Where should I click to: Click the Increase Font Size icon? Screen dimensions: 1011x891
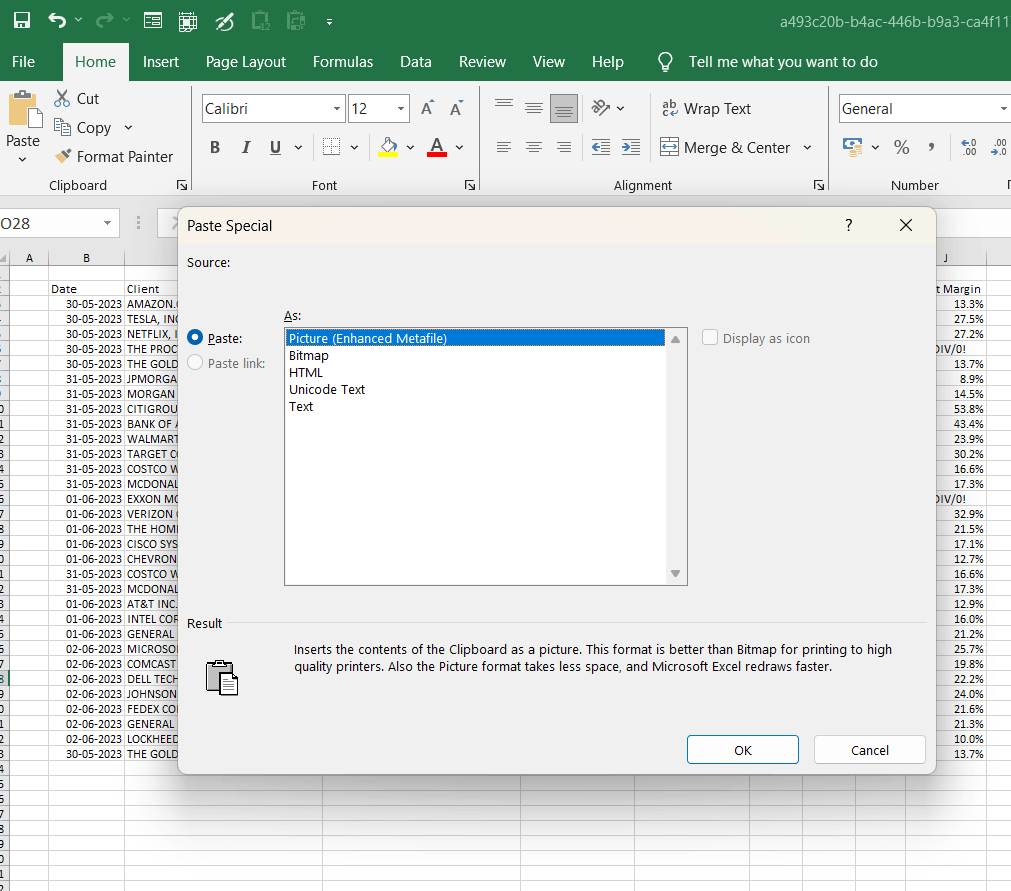(427, 109)
